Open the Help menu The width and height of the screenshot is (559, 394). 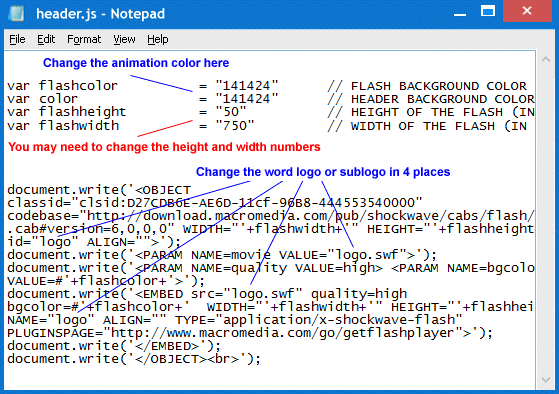158,39
